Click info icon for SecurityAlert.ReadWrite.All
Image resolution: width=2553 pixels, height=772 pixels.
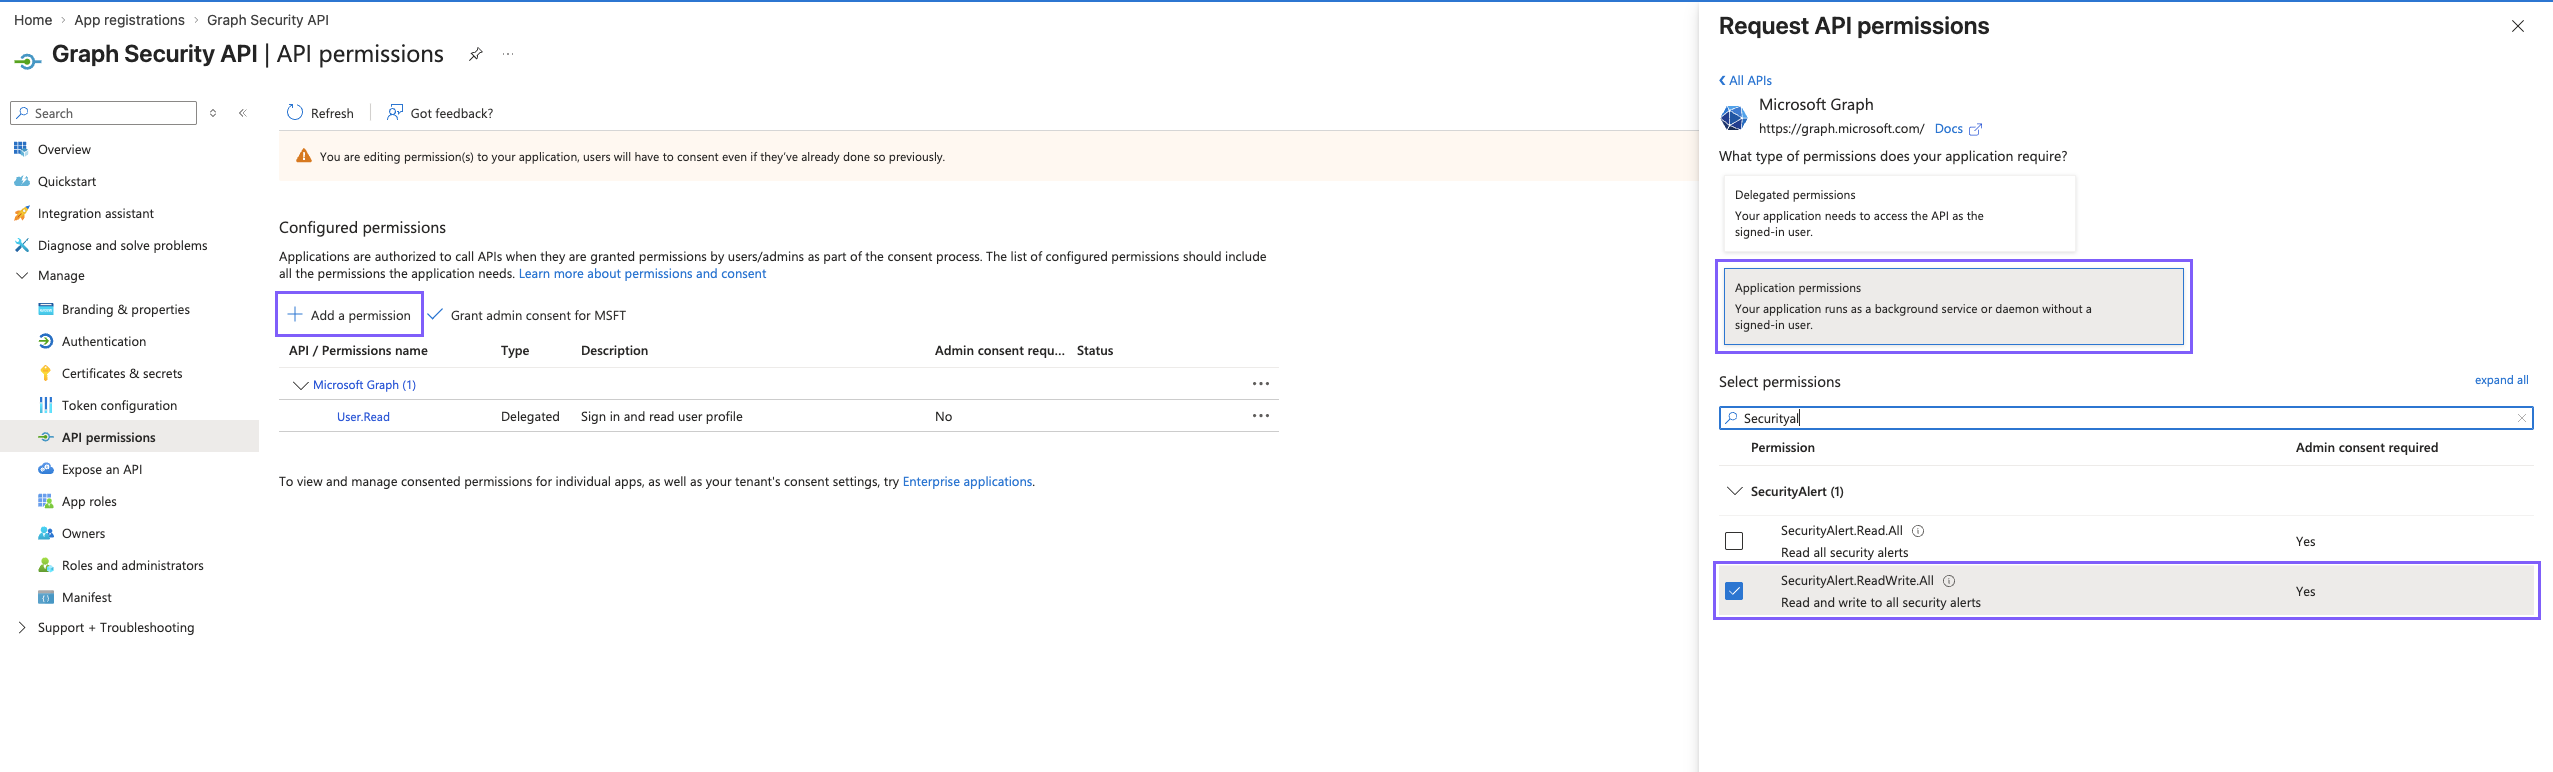pyautogui.click(x=1949, y=581)
